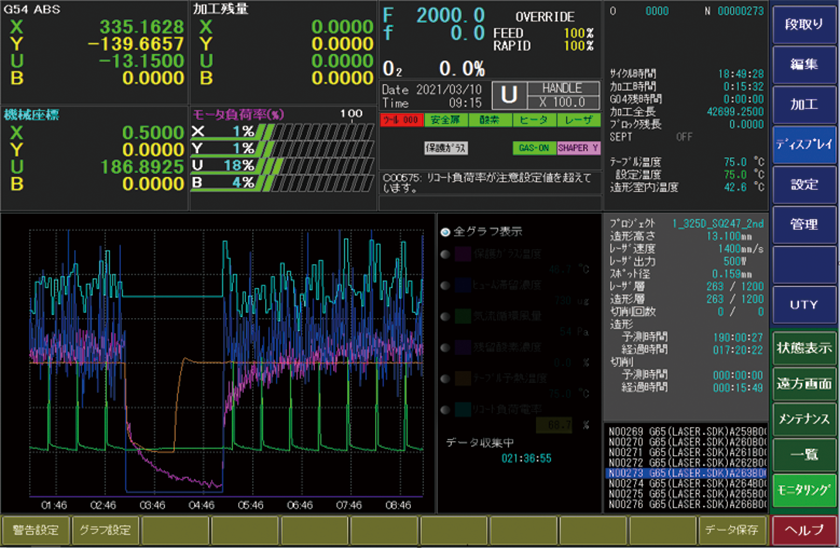Open the red ヘルプ help button
Image resolution: width=840 pixels, height=548 pixels.
coord(804,529)
